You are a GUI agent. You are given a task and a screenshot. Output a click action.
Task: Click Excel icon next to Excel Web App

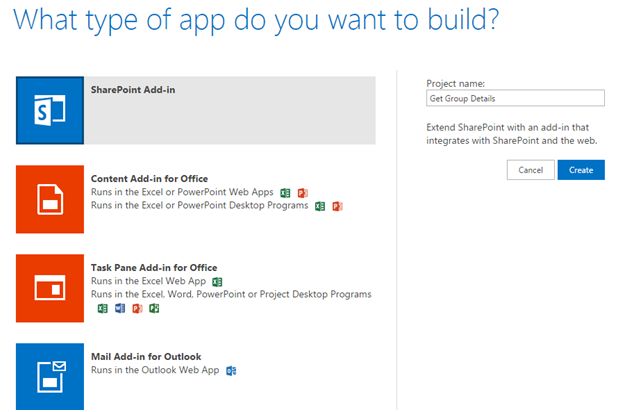point(216,282)
